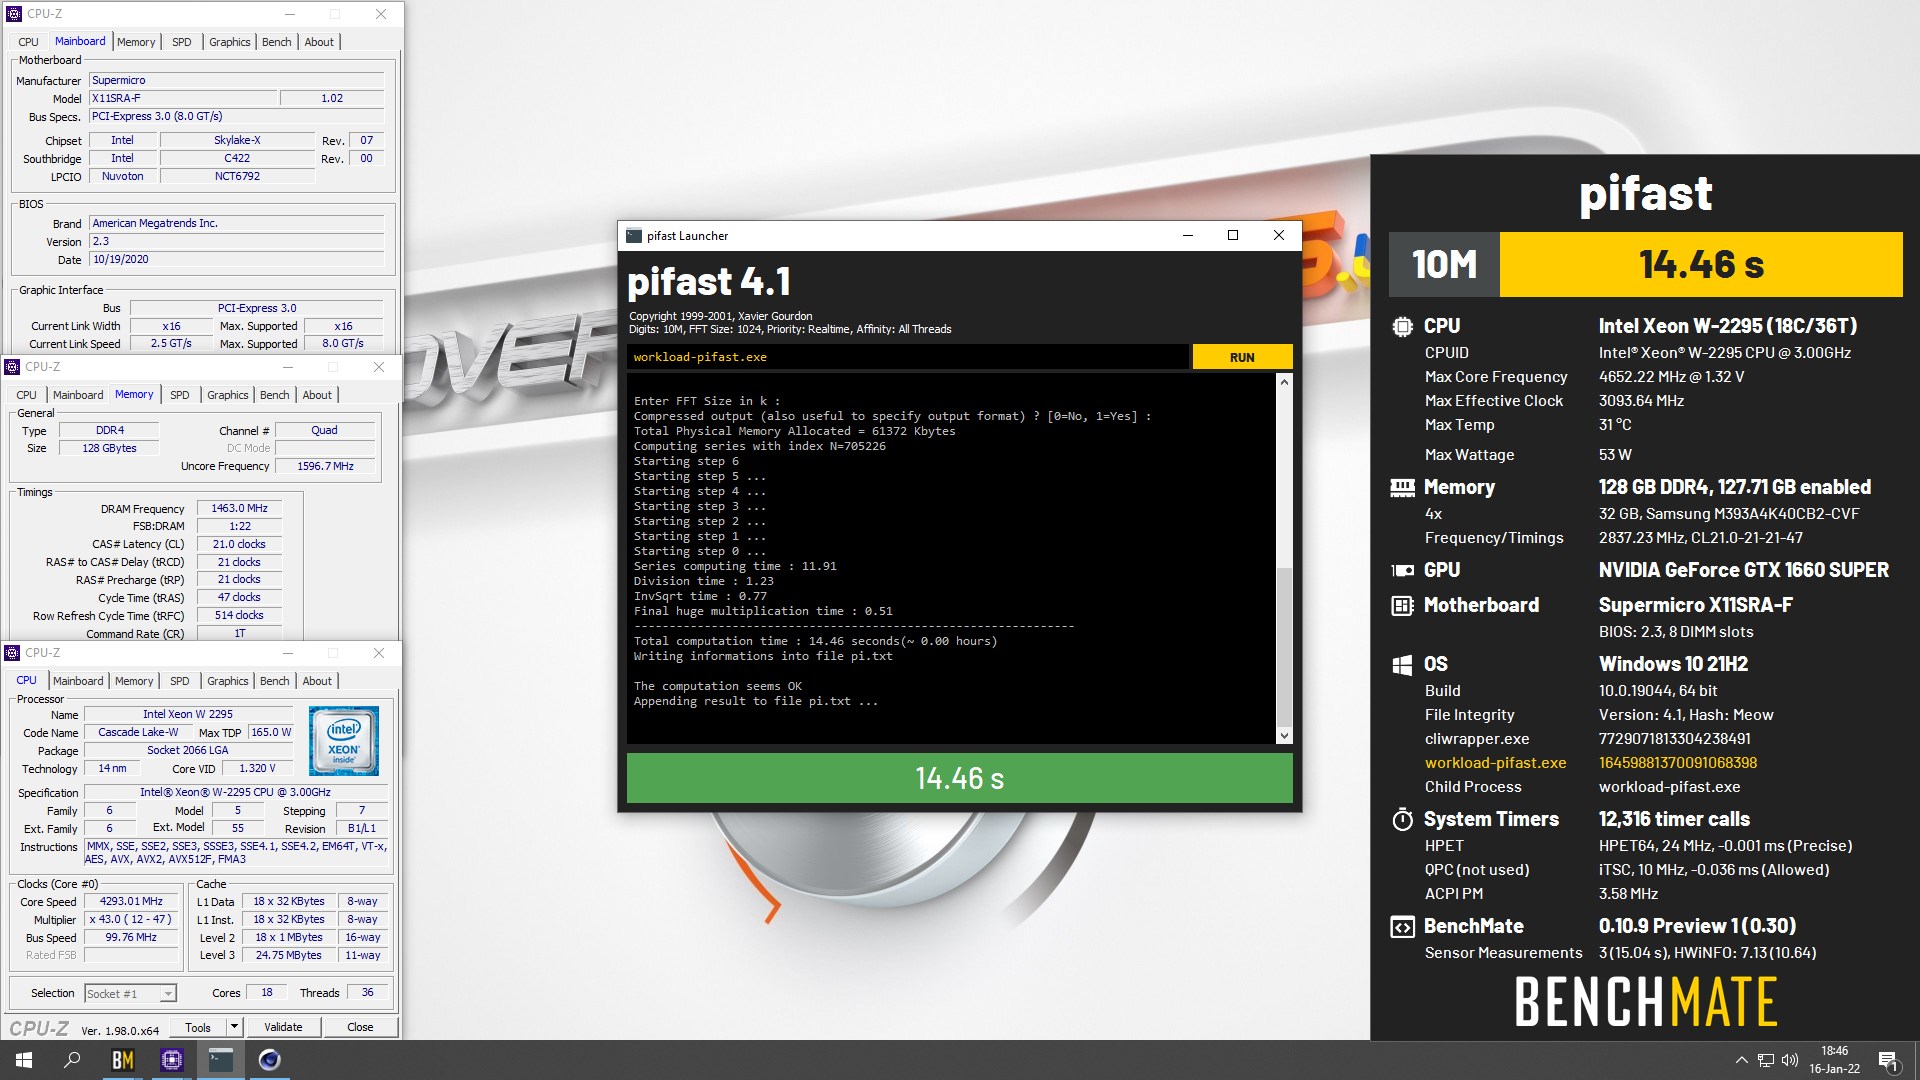Open CPU tab in the top CPU-Z window
This screenshot has height=1080, width=1920.
(28, 42)
